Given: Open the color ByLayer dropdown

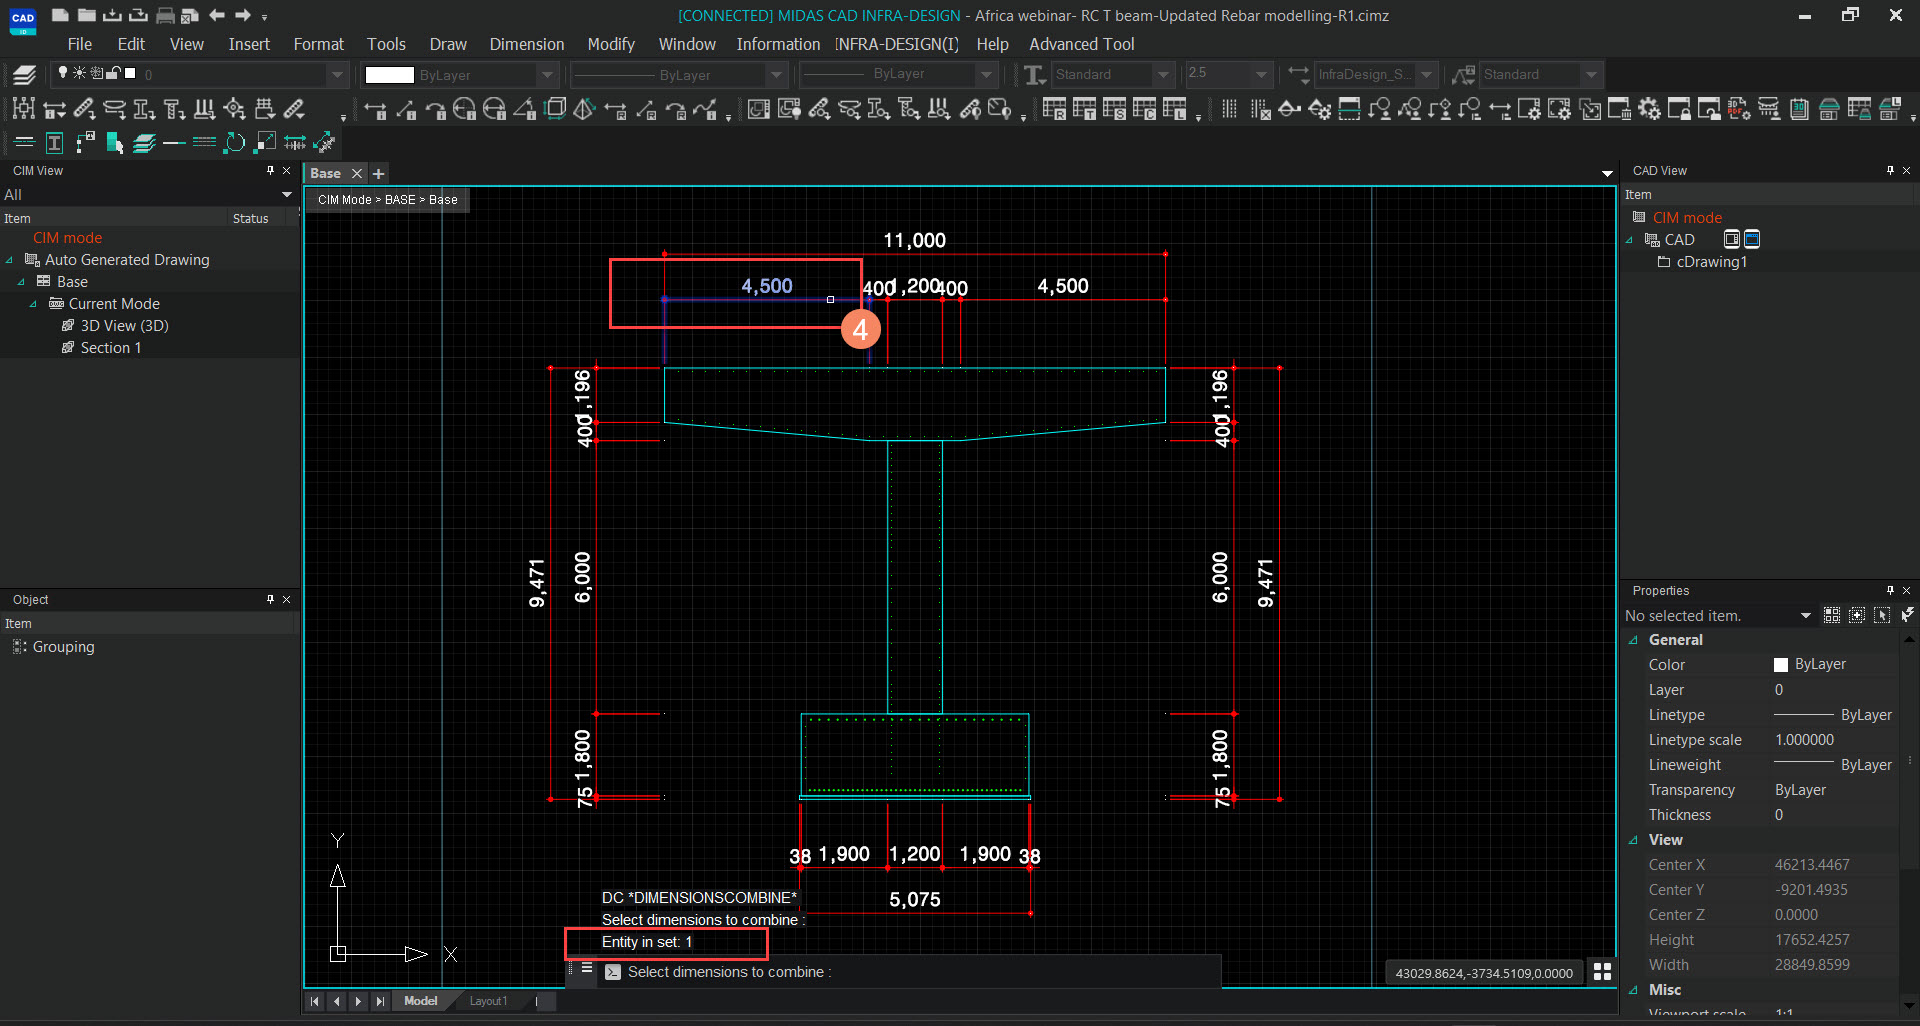Looking at the screenshot, I should (547, 74).
